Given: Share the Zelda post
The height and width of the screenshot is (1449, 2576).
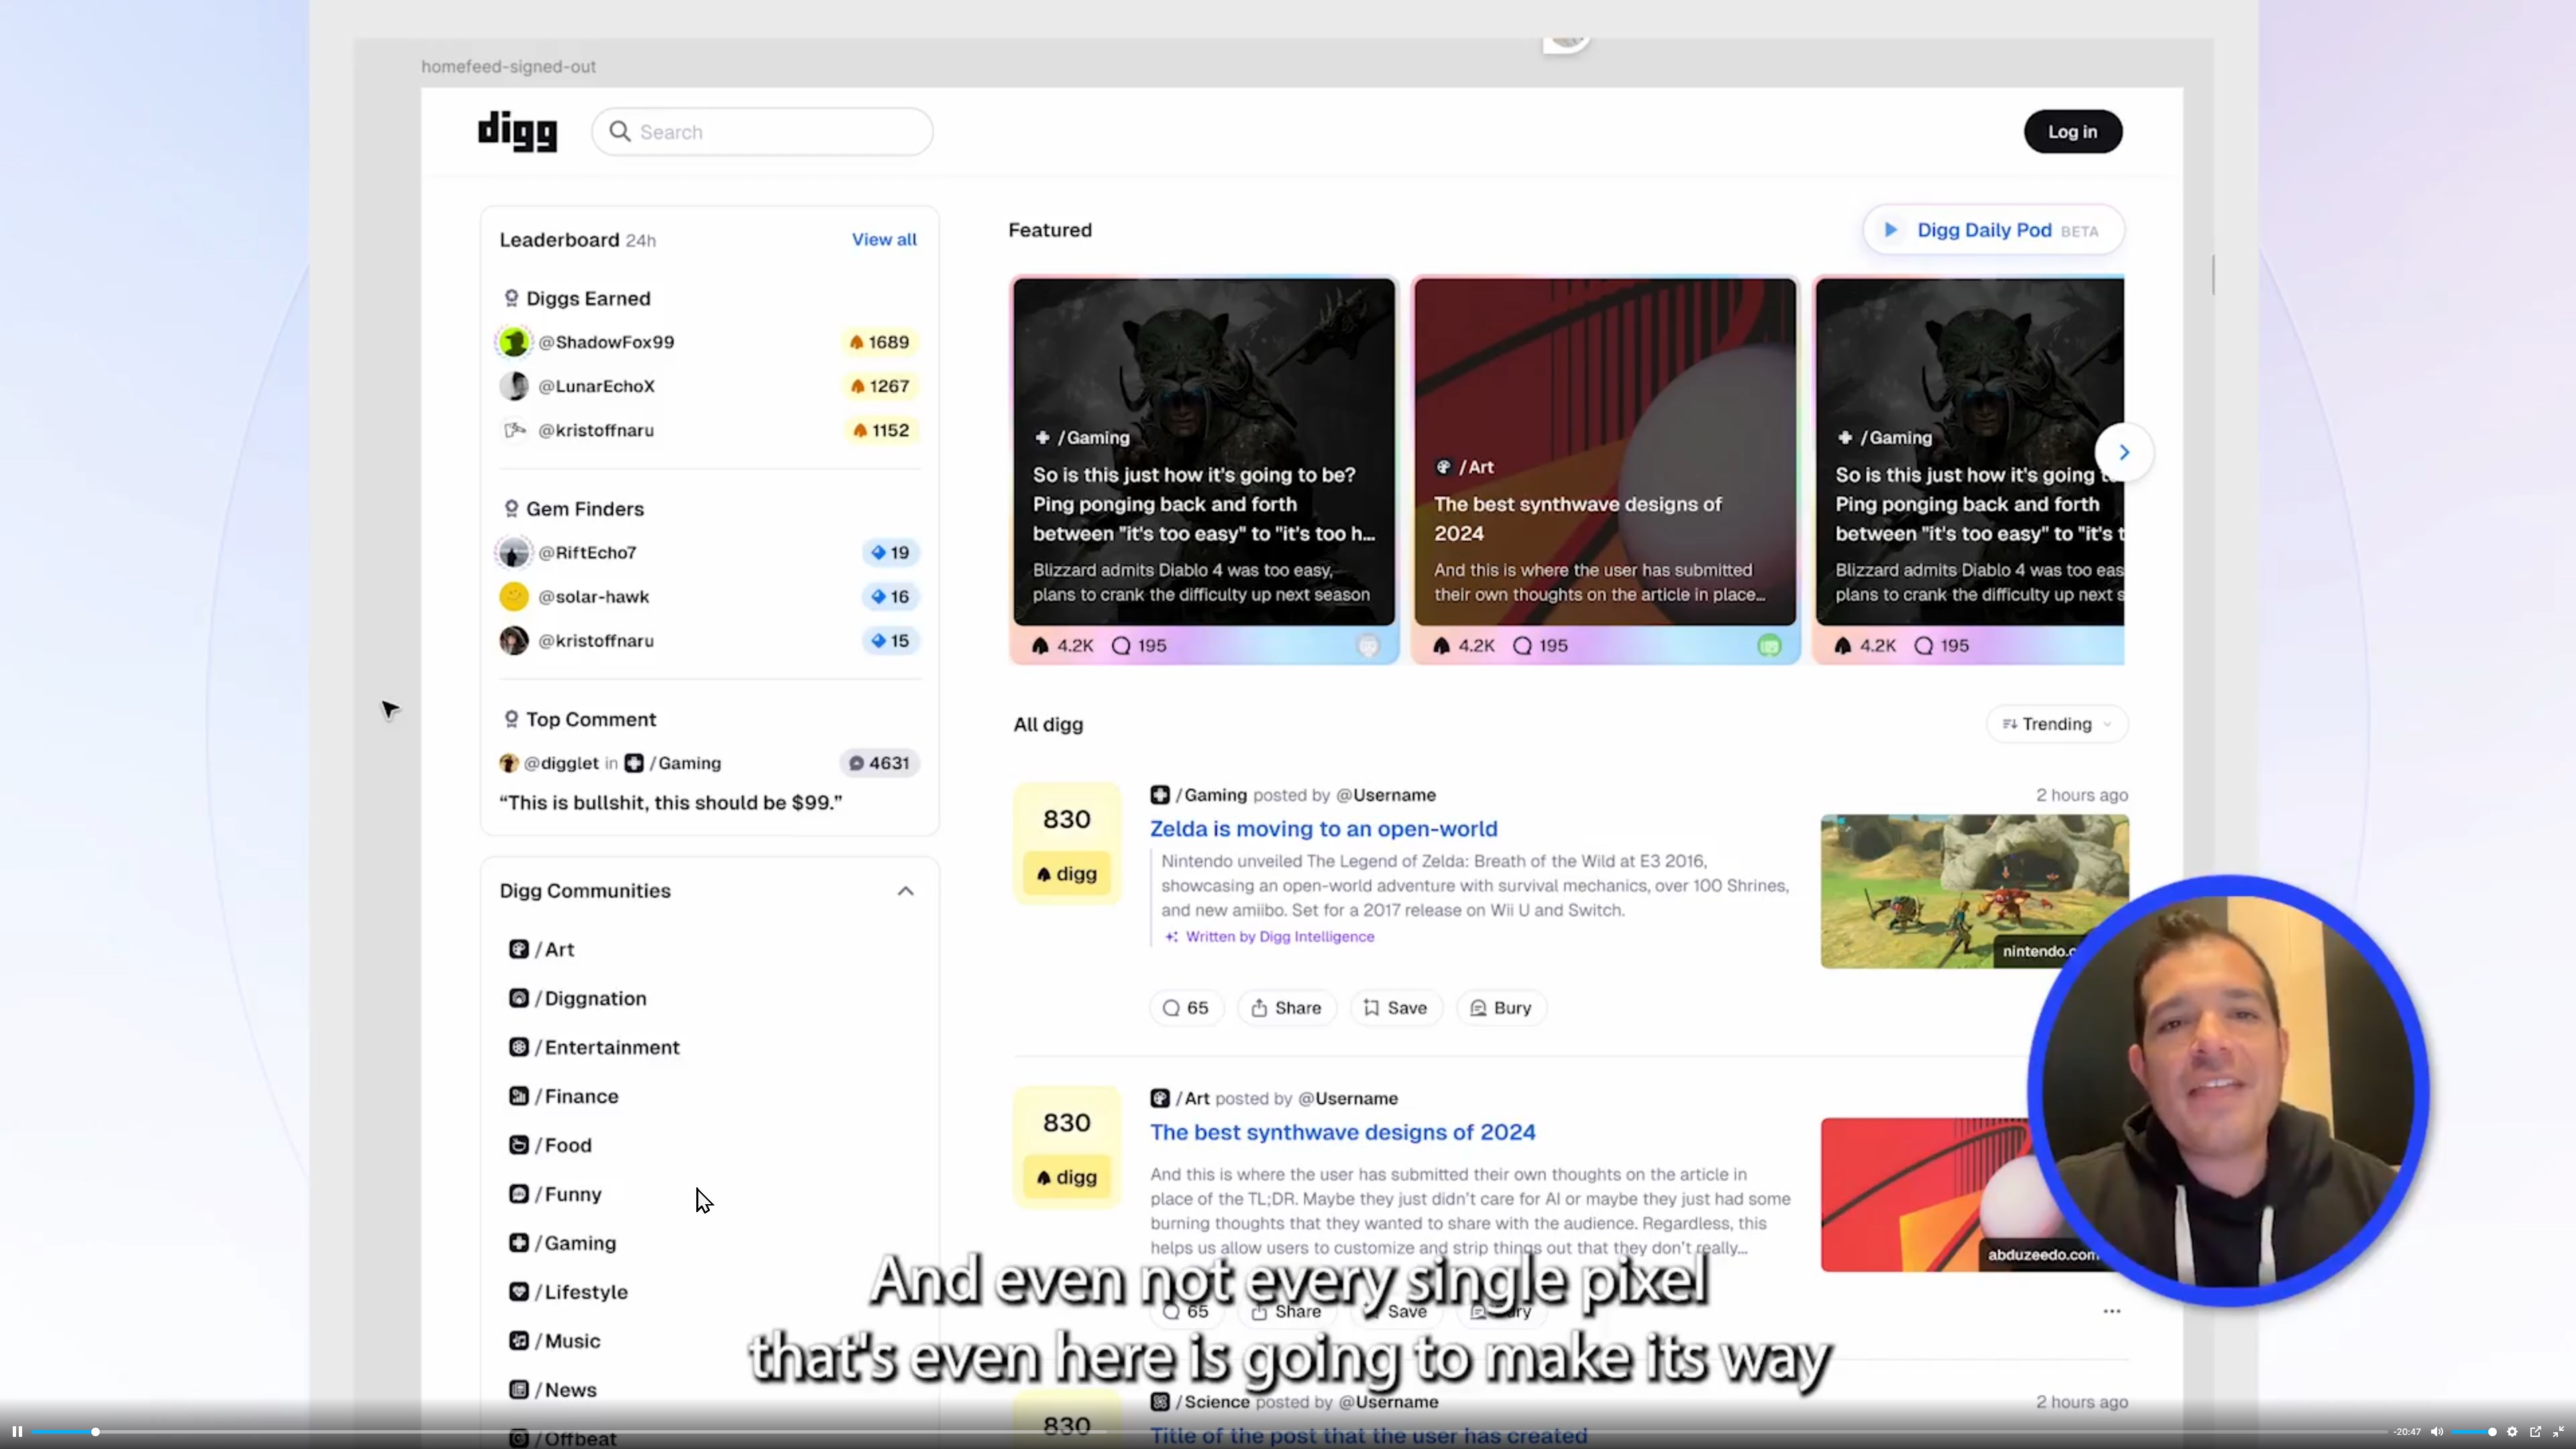Looking at the screenshot, I should [1286, 1008].
